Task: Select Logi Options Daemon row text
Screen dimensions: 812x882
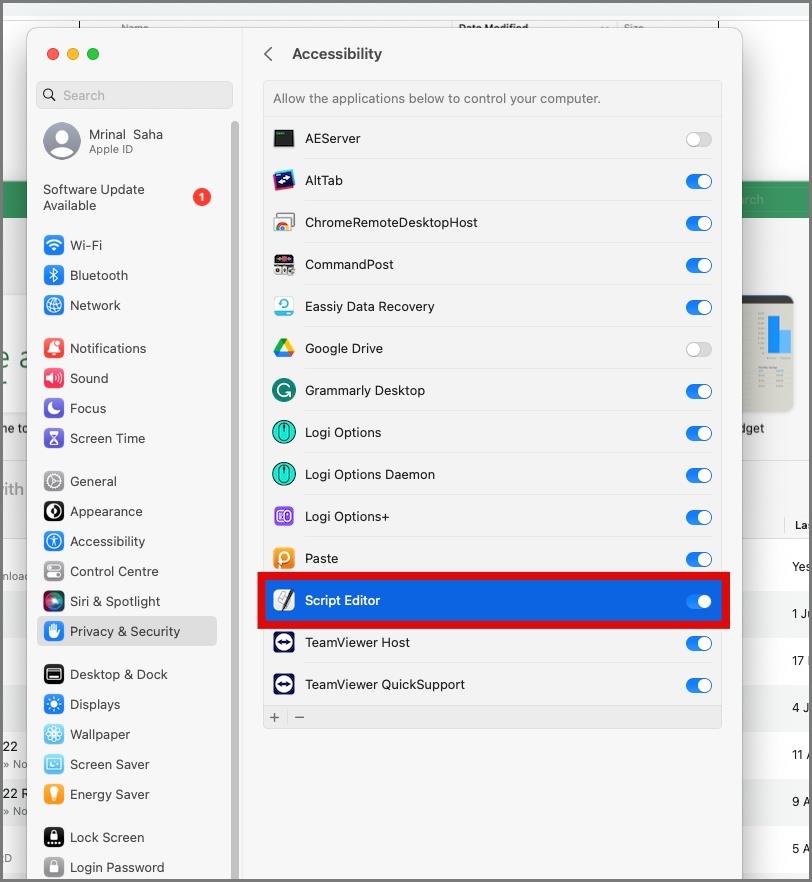Action: pyautogui.click(x=369, y=474)
